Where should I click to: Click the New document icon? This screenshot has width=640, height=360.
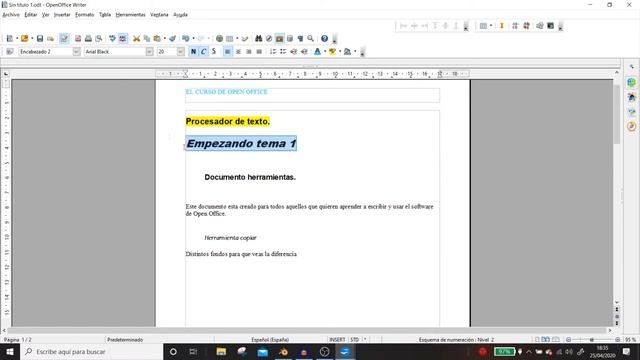point(10,38)
